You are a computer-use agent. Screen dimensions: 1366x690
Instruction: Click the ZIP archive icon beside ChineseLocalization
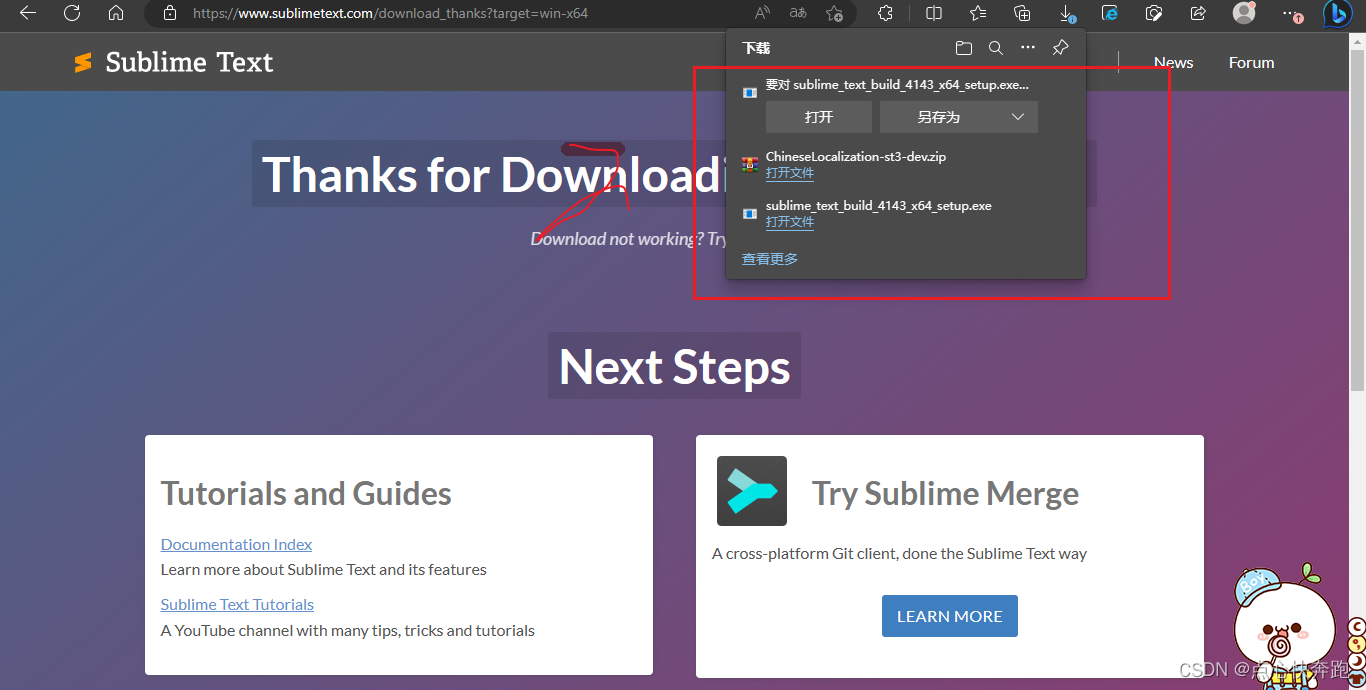(x=750, y=165)
